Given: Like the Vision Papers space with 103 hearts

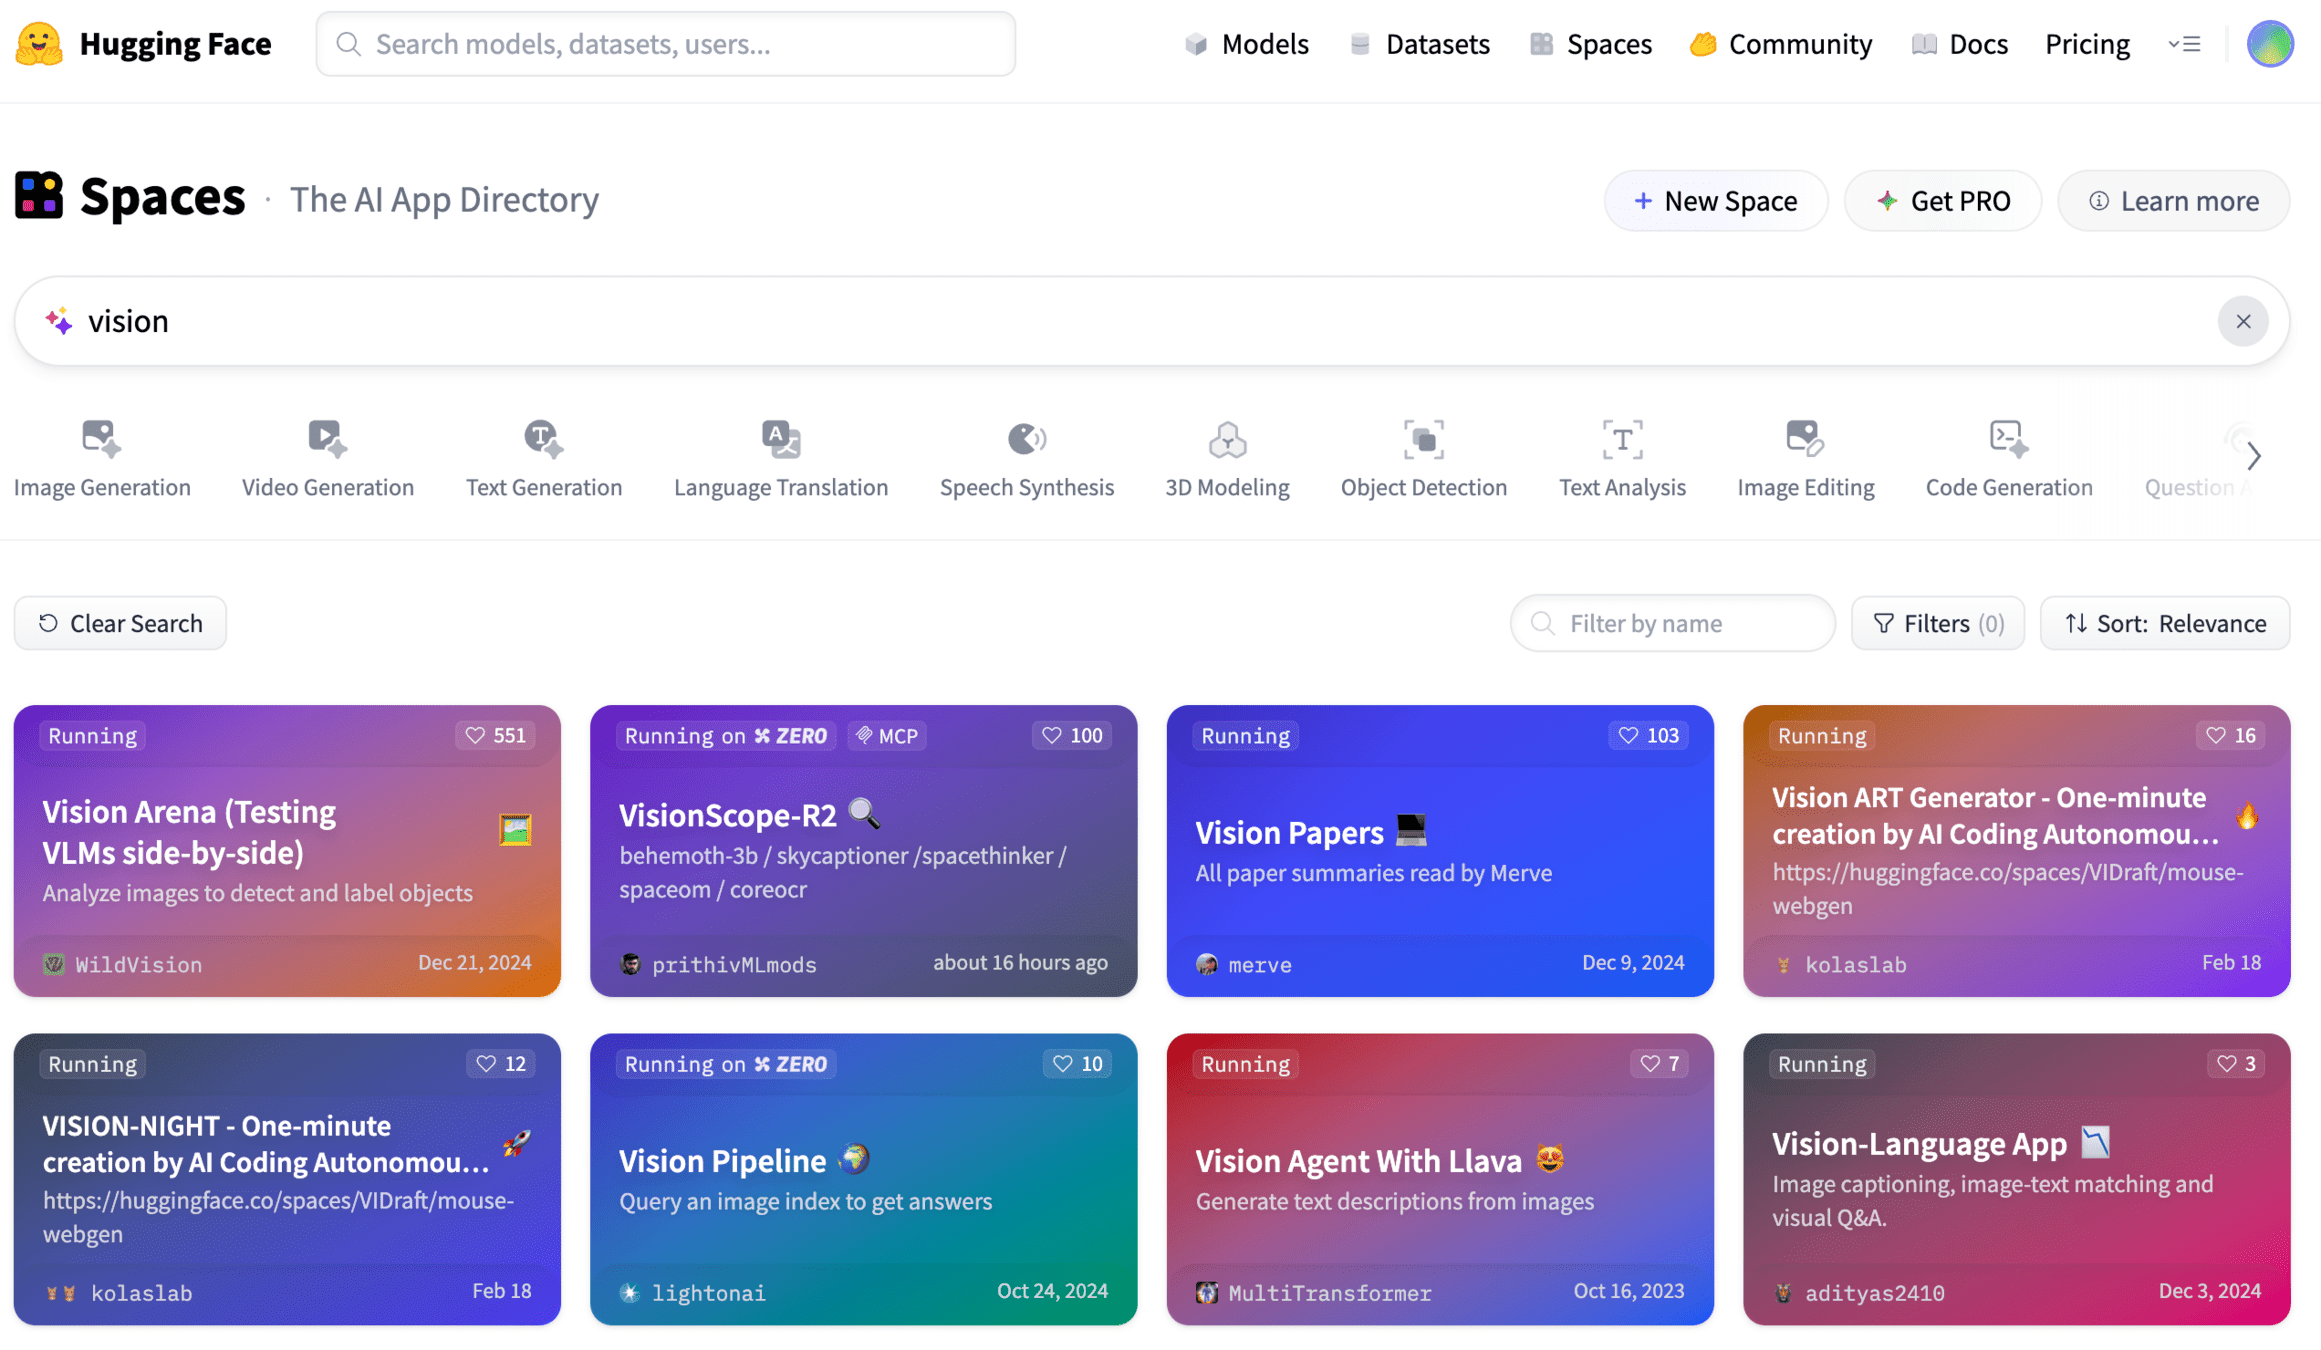Looking at the screenshot, I should click(x=1648, y=735).
